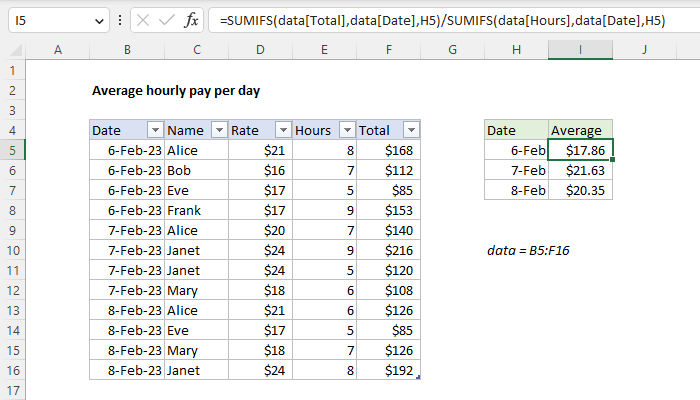The image size is (700, 400).
Task: Select row 5 header
Action: point(12,150)
